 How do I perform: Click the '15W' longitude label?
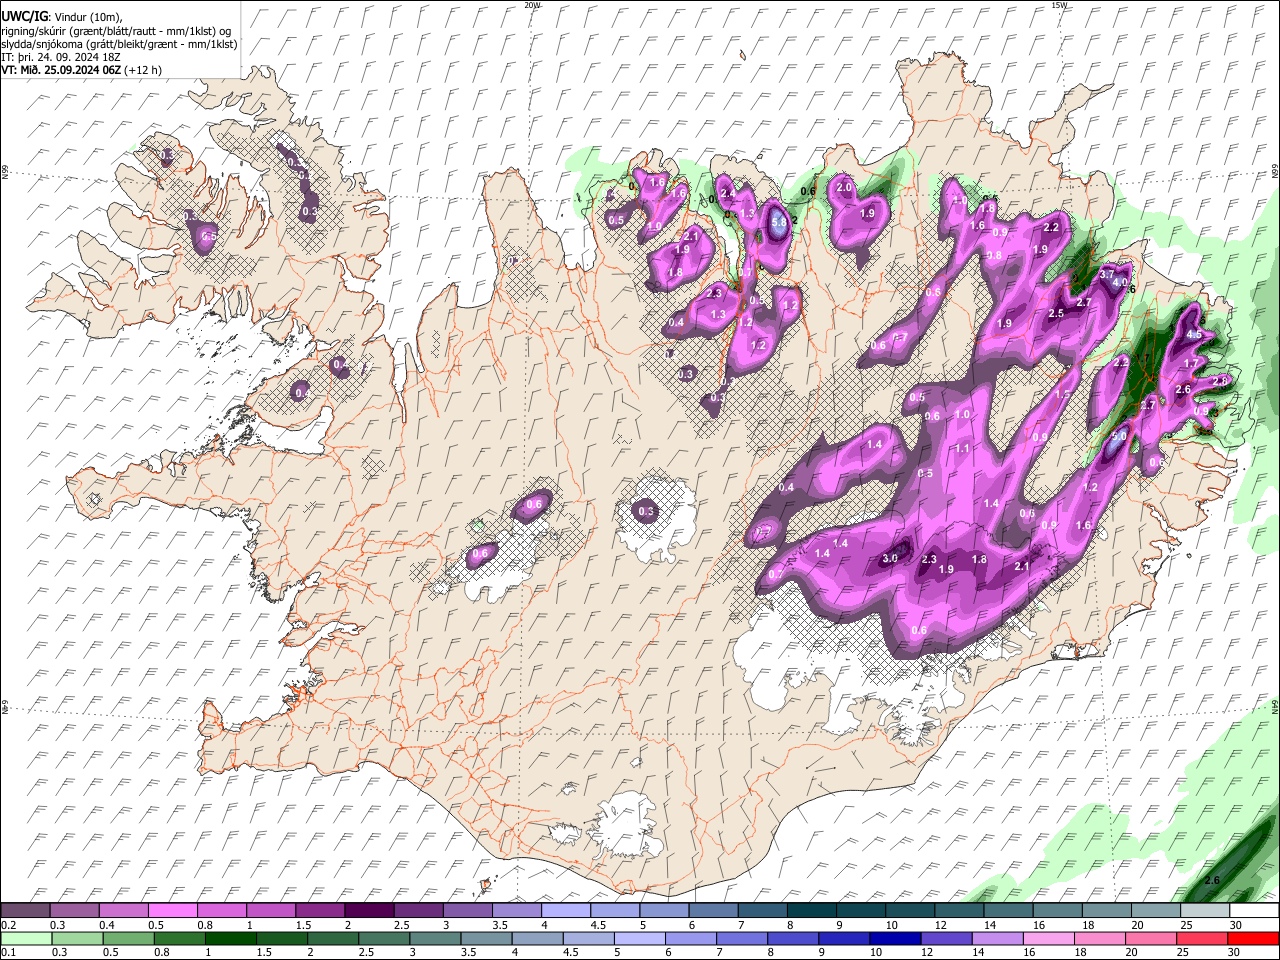tap(1059, 5)
